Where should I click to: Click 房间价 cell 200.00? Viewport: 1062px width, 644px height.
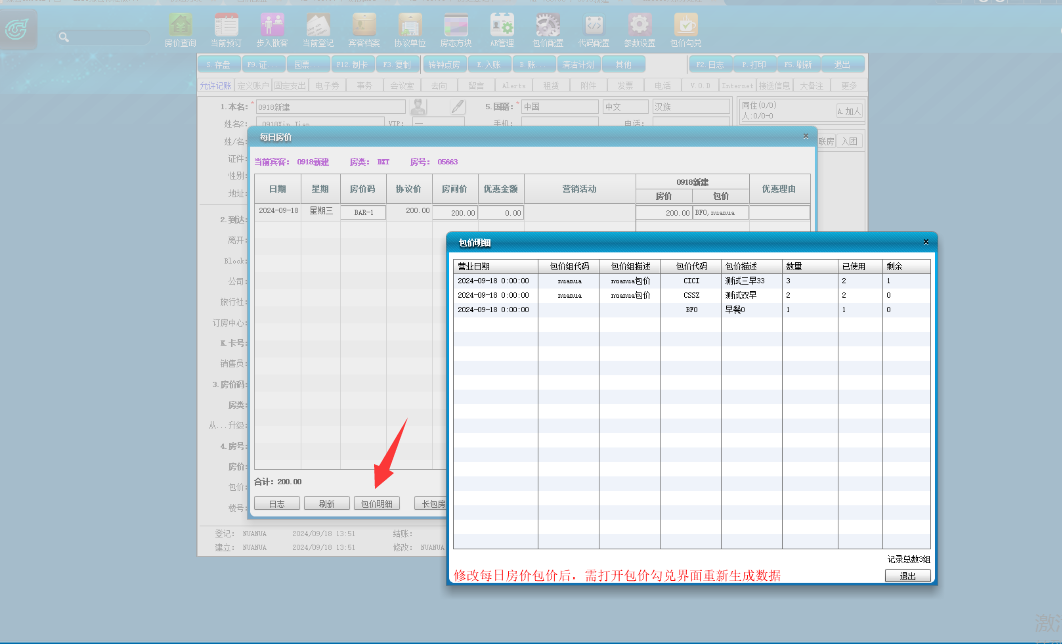click(x=455, y=212)
